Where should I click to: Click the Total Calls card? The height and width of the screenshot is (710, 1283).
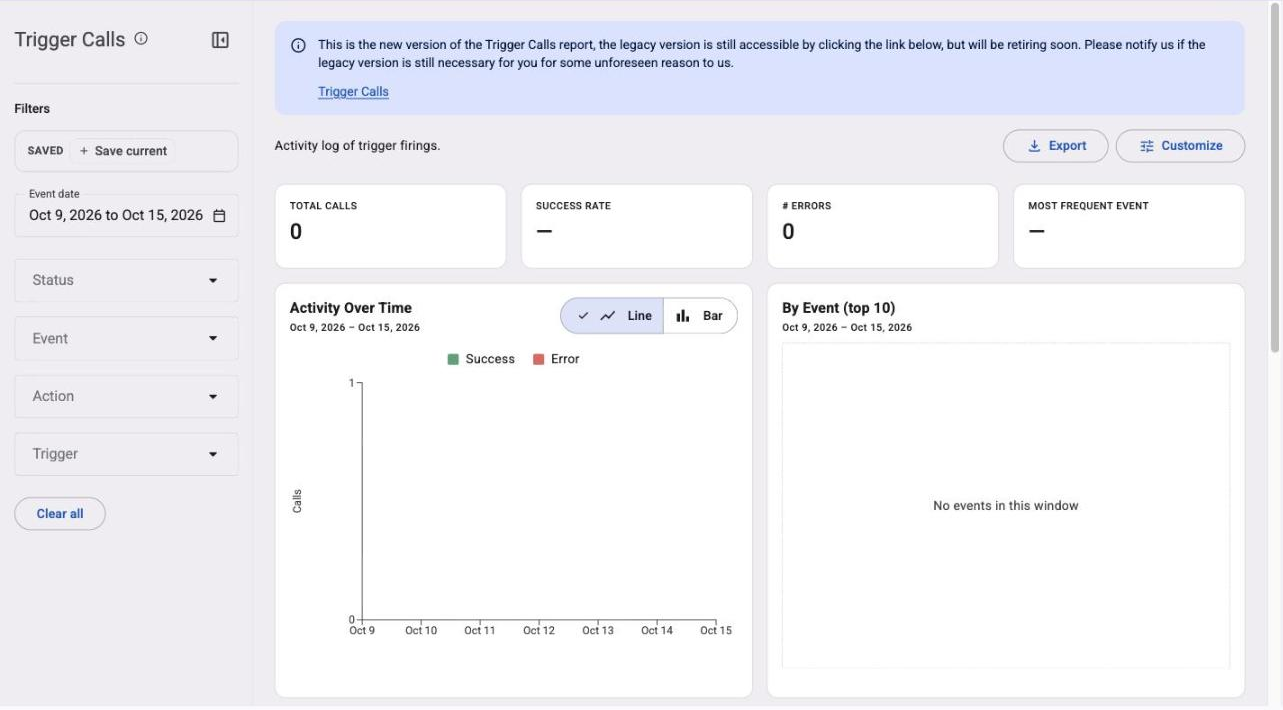pos(391,226)
